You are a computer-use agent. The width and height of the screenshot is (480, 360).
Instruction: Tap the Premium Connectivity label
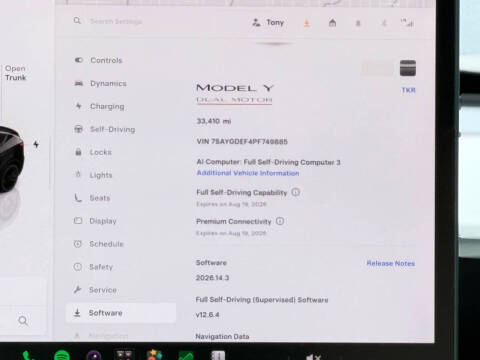pos(234,221)
